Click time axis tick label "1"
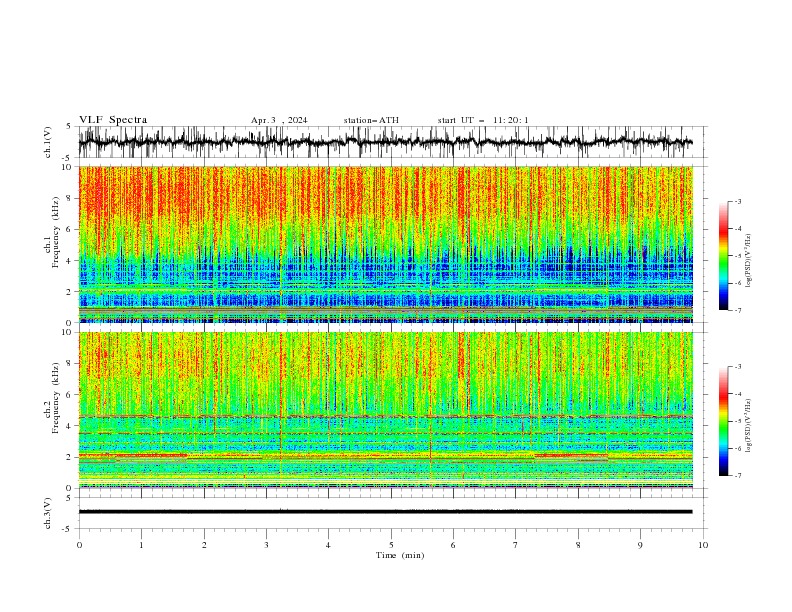 [x=141, y=545]
